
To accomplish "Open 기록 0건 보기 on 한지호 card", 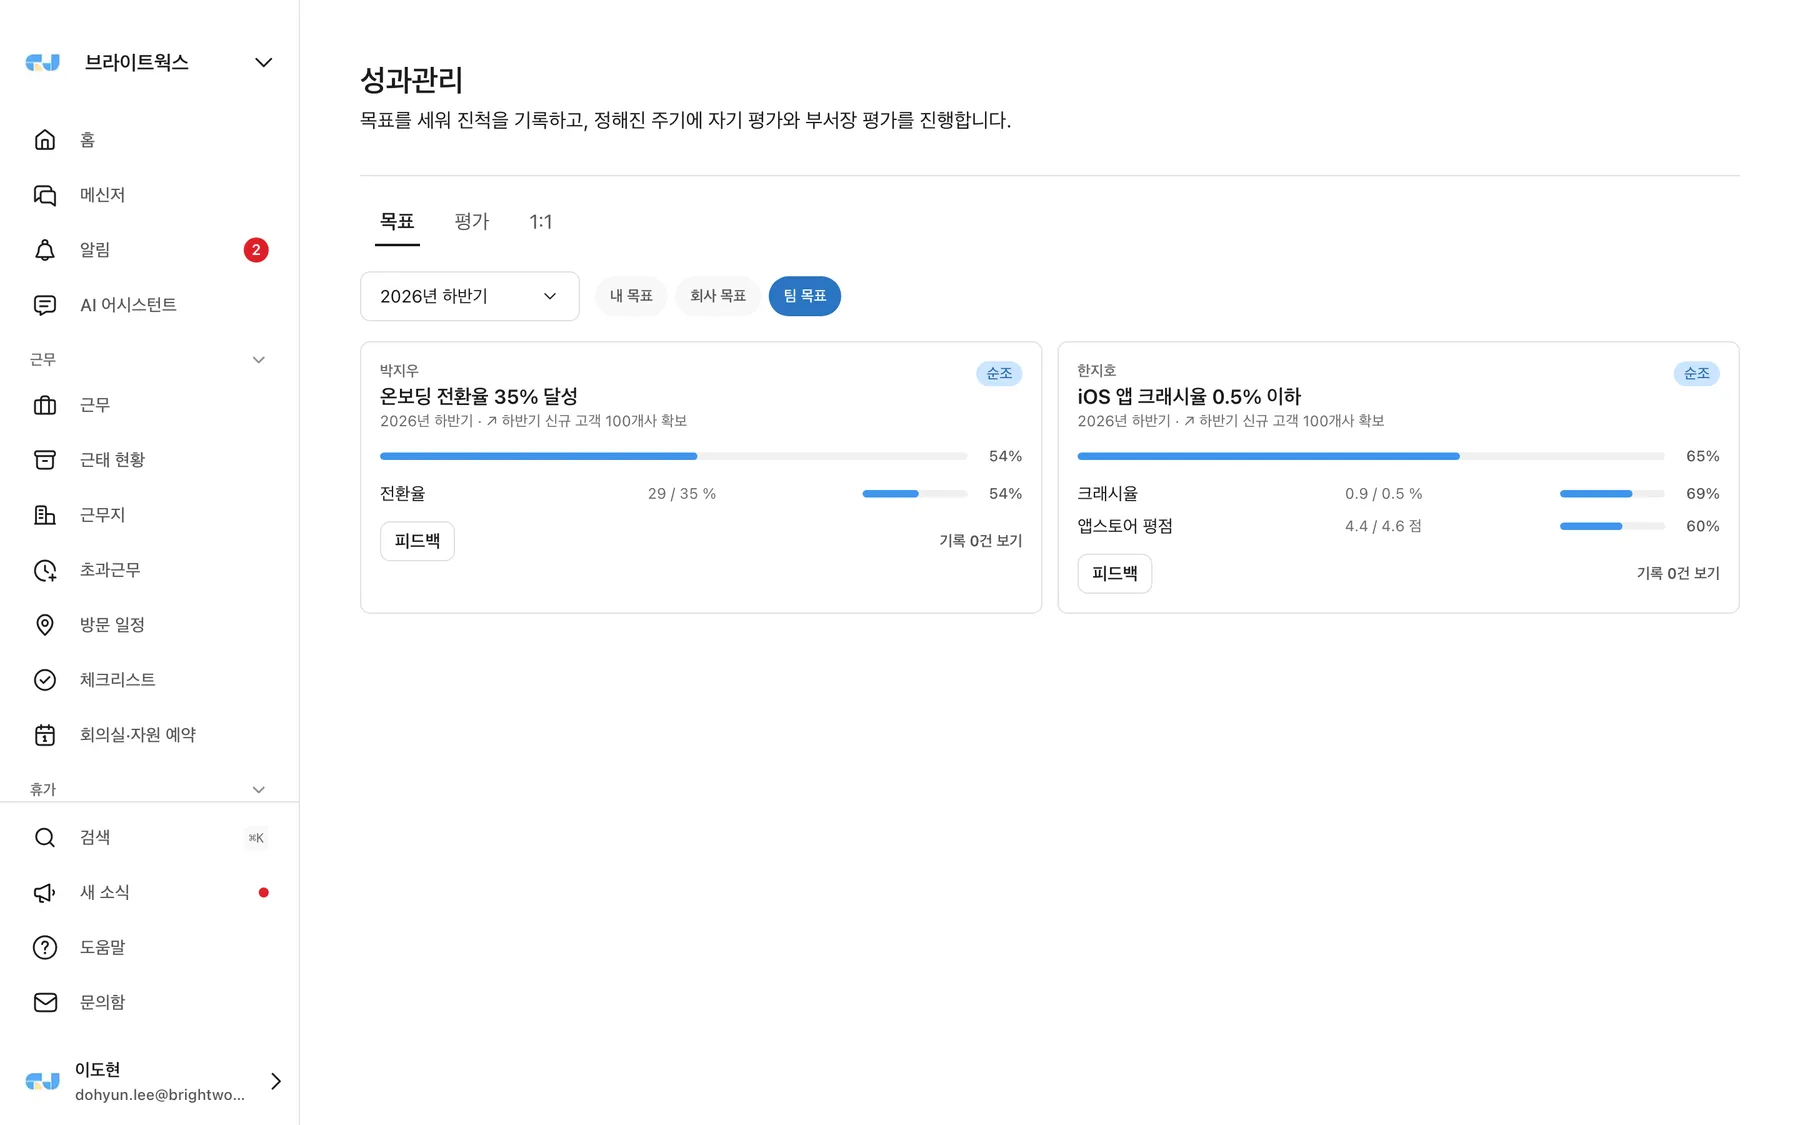I will (1678, 574).
